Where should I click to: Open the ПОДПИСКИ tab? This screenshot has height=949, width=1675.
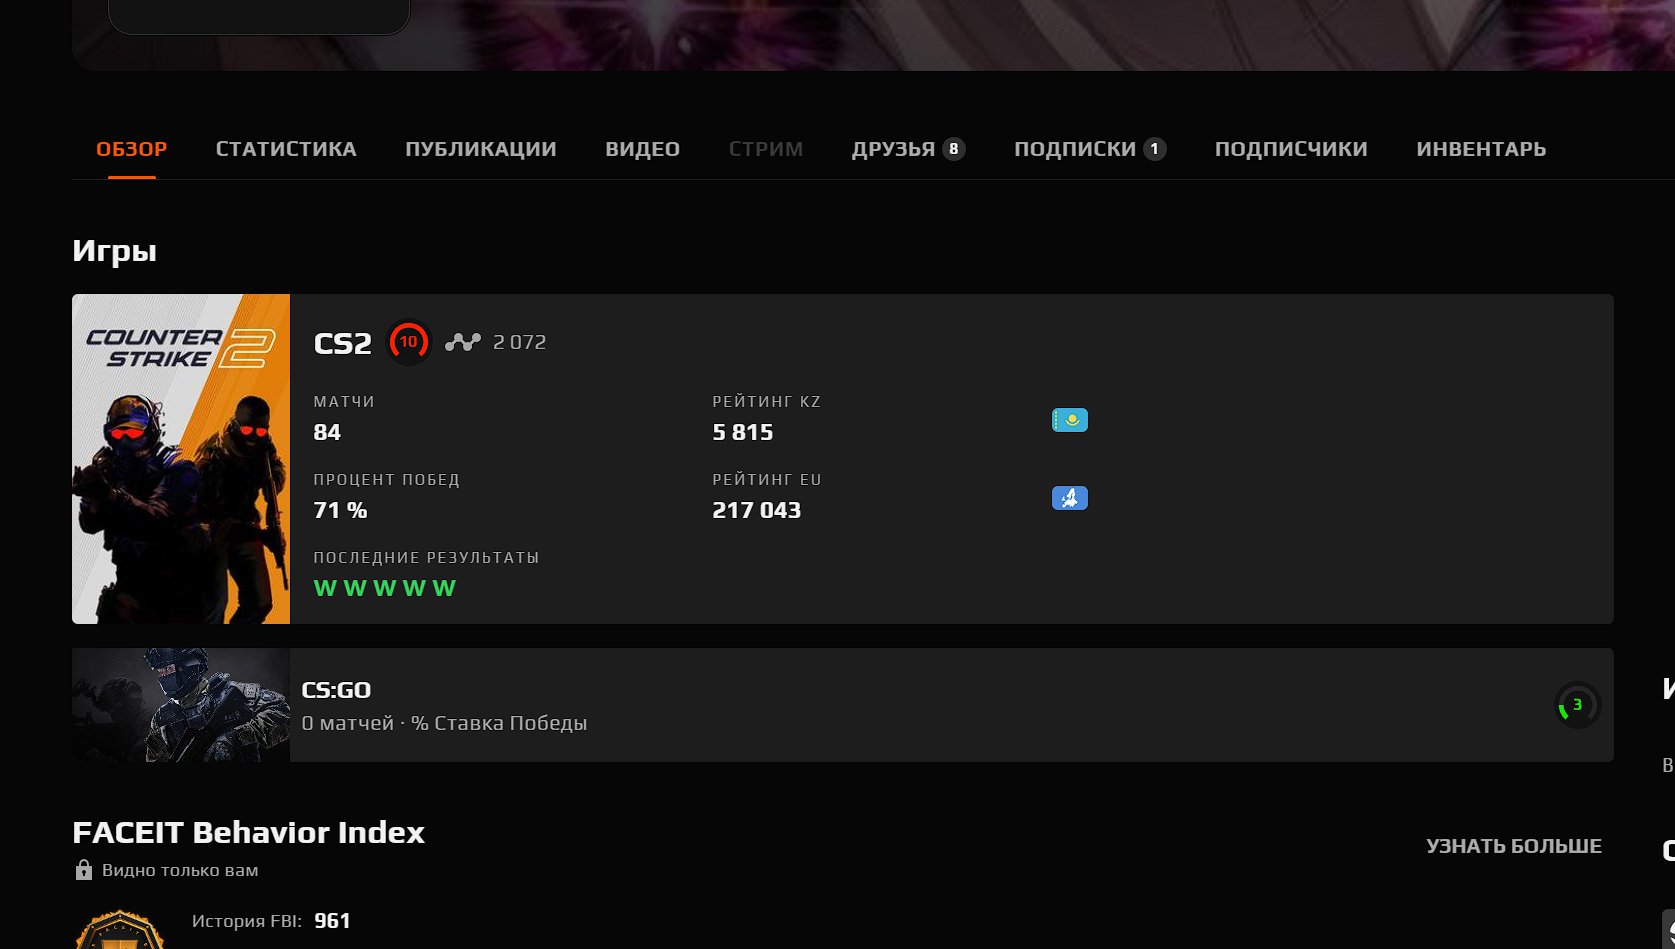point(1090,149)
